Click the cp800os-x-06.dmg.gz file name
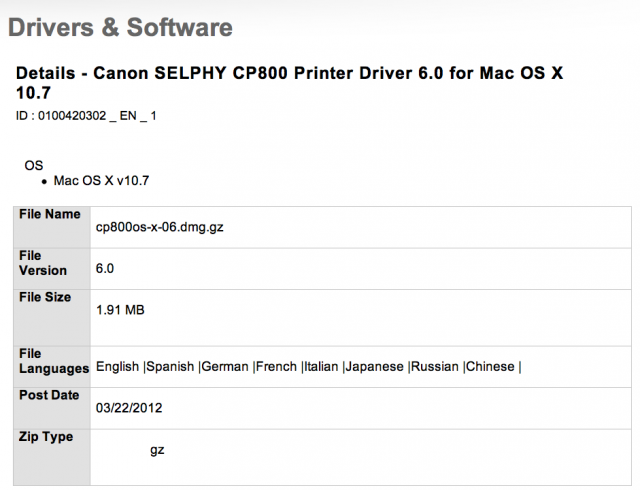Image resolution: width=640 pixels, height=490 pixels. coord(158,228)
